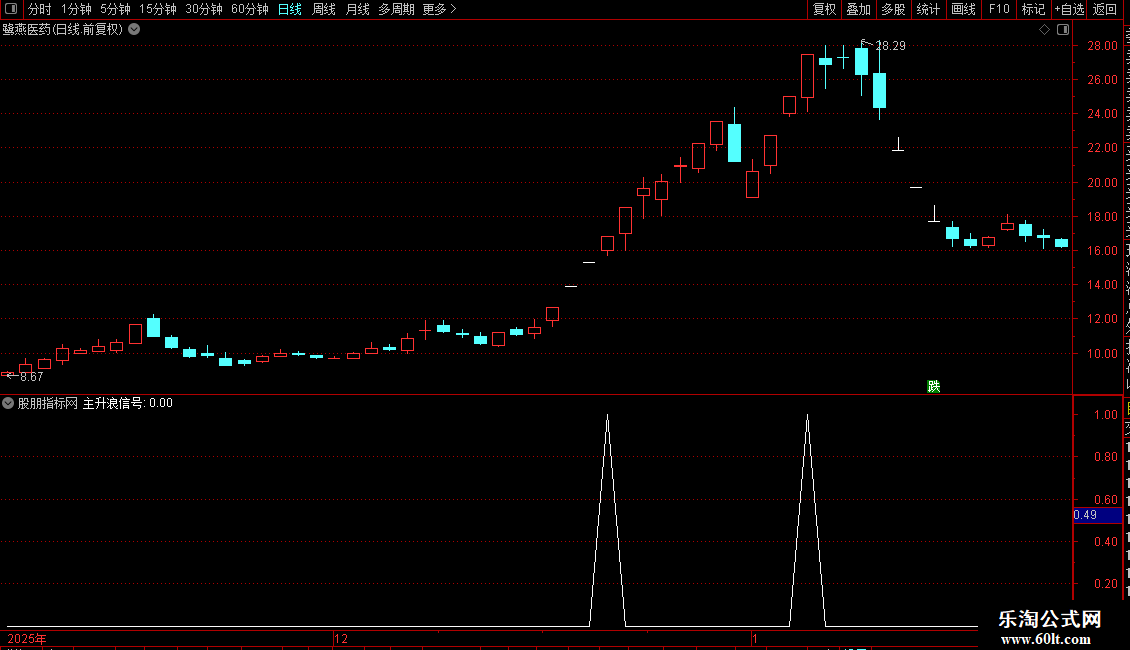The width and height of the screenshot is (1130, 650).
Task: Click the 鹭燕医药(日线.前复权) chart title
Action: [x=63, y=30]
